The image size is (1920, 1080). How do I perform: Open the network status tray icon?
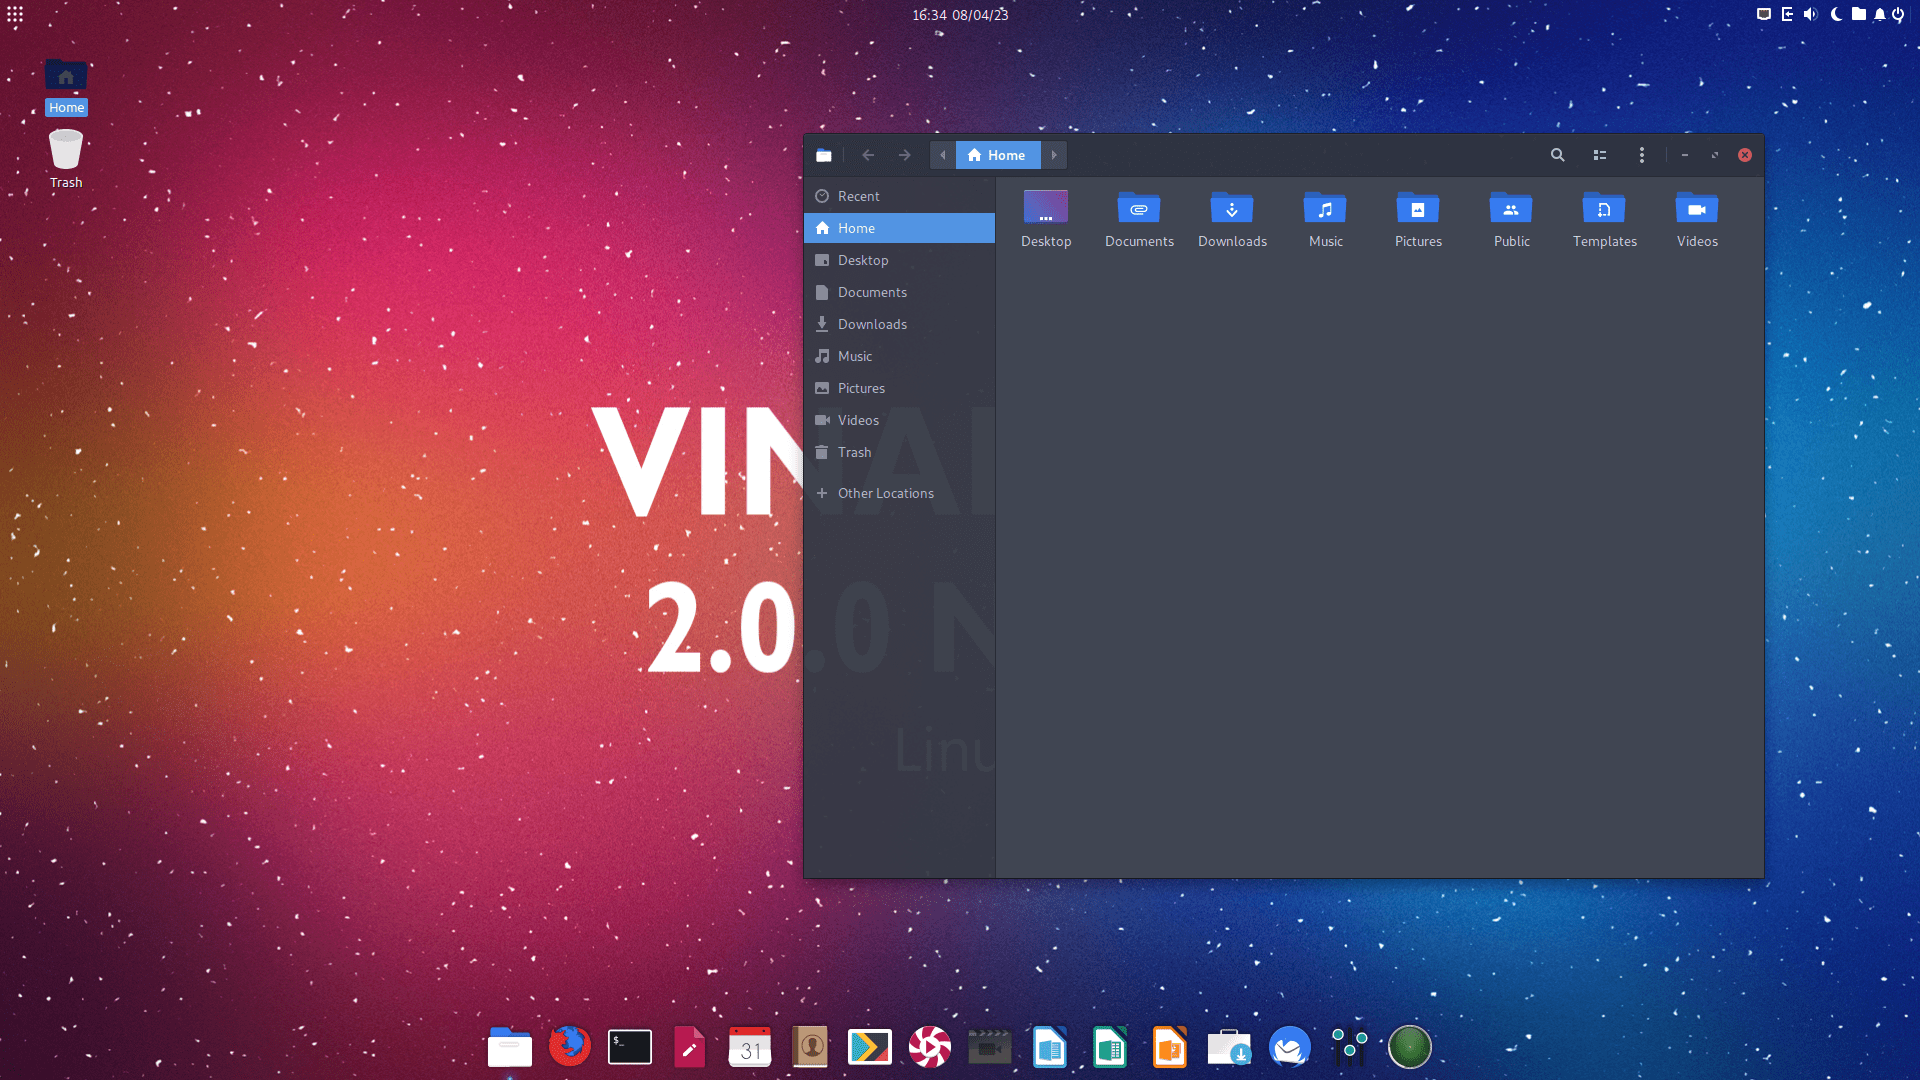coord(1764,14)
